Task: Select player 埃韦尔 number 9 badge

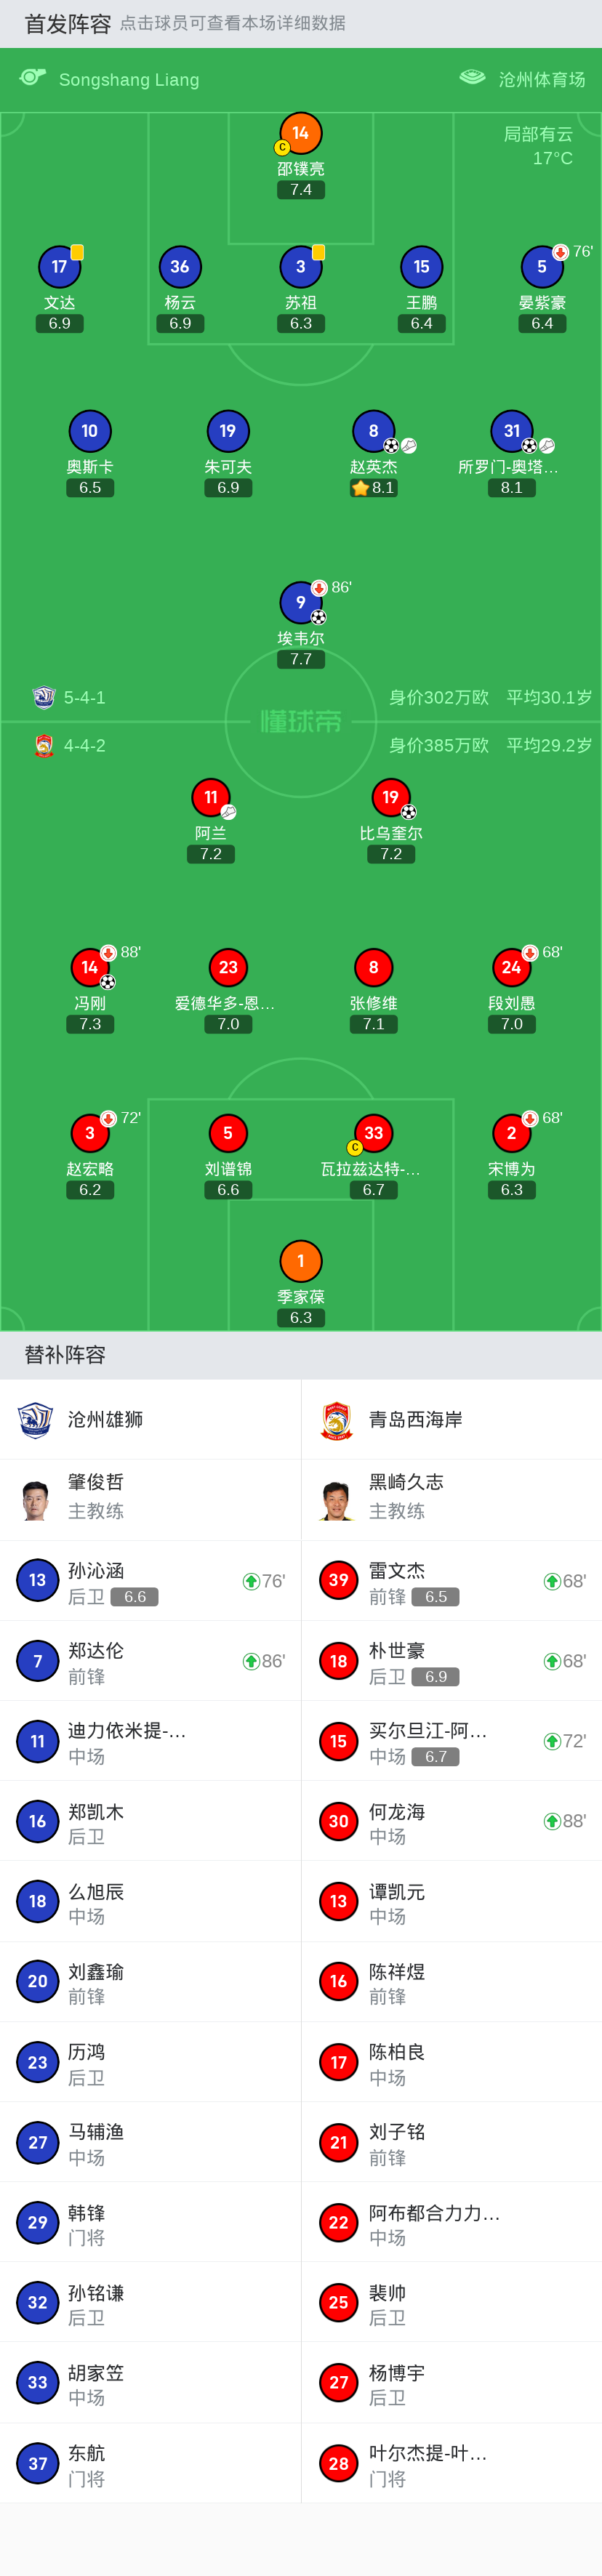Action: [300, 602]
